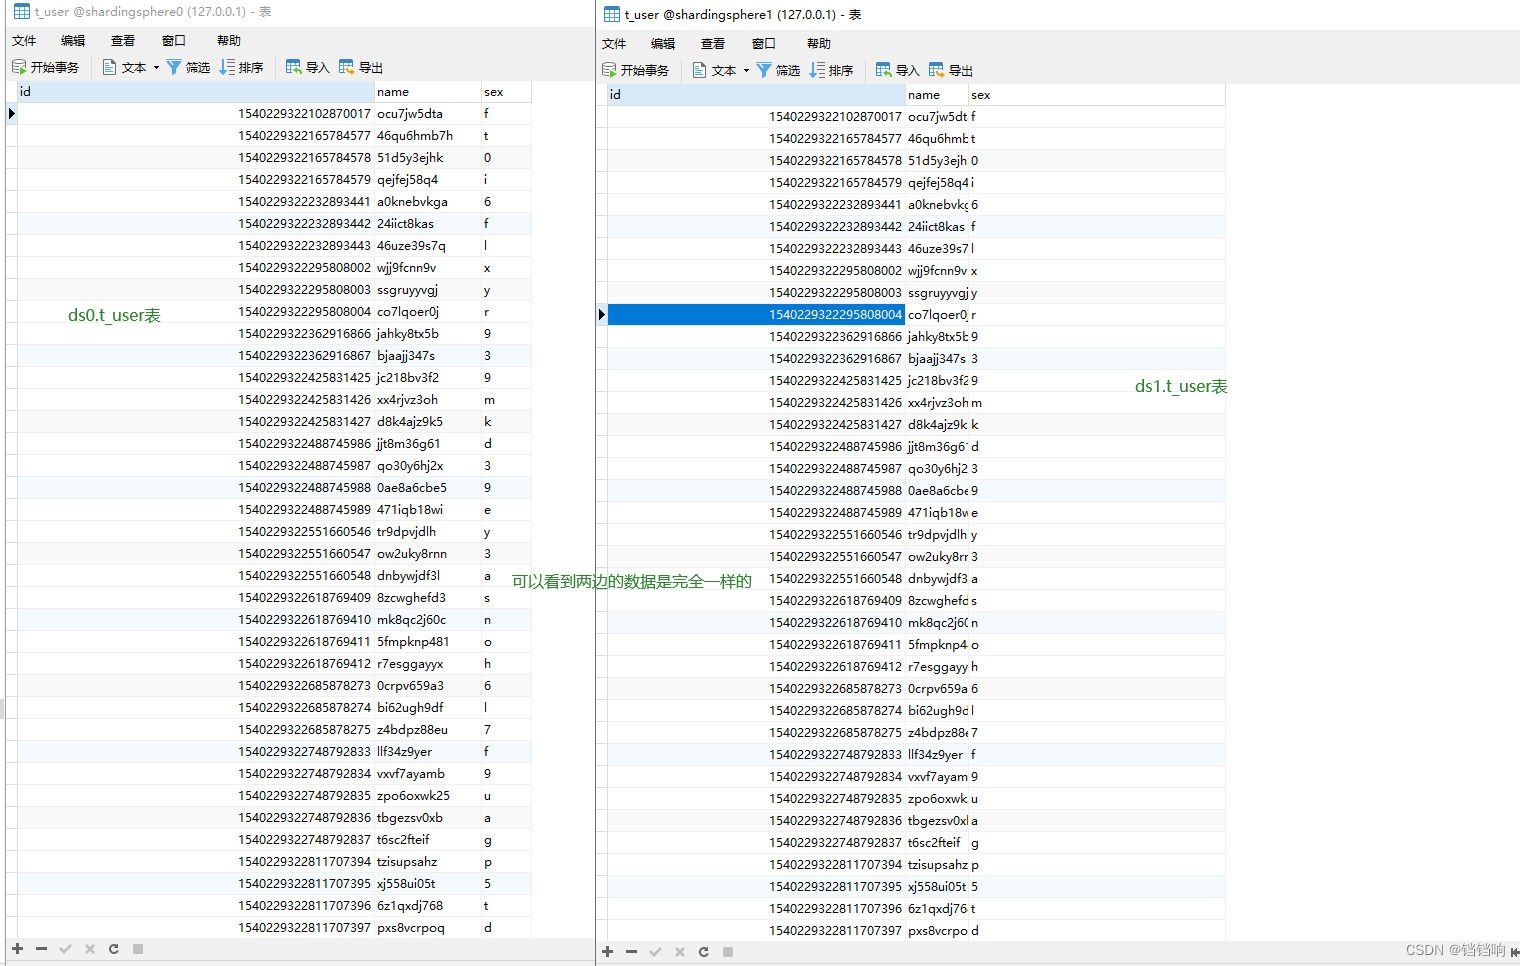Delete record with minus icon in shardingsphere0
This screenshot has width=1520, height=966.
(x=41, y=949)
